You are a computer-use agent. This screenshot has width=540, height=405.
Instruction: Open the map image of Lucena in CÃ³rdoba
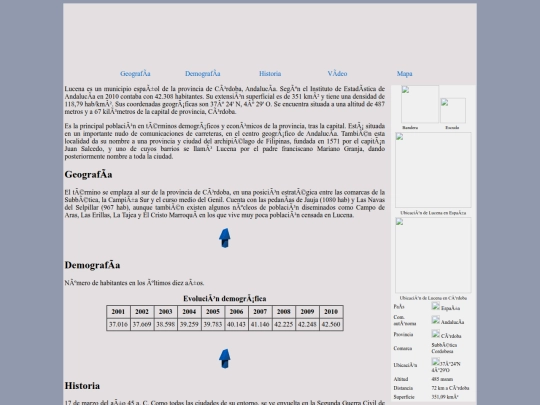[433, 255]
